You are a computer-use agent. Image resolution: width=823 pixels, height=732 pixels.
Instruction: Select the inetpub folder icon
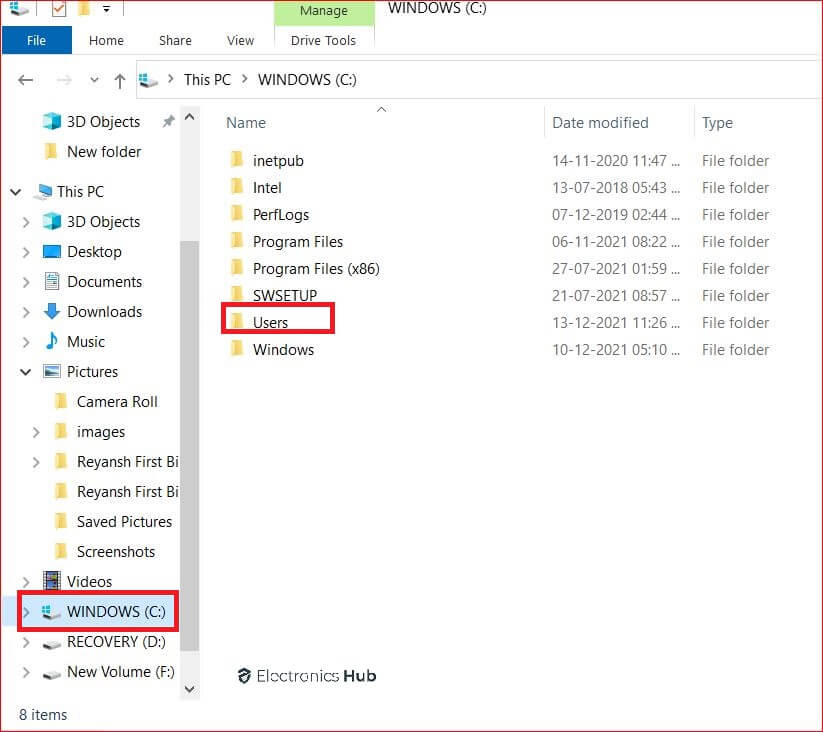point(237,159)
